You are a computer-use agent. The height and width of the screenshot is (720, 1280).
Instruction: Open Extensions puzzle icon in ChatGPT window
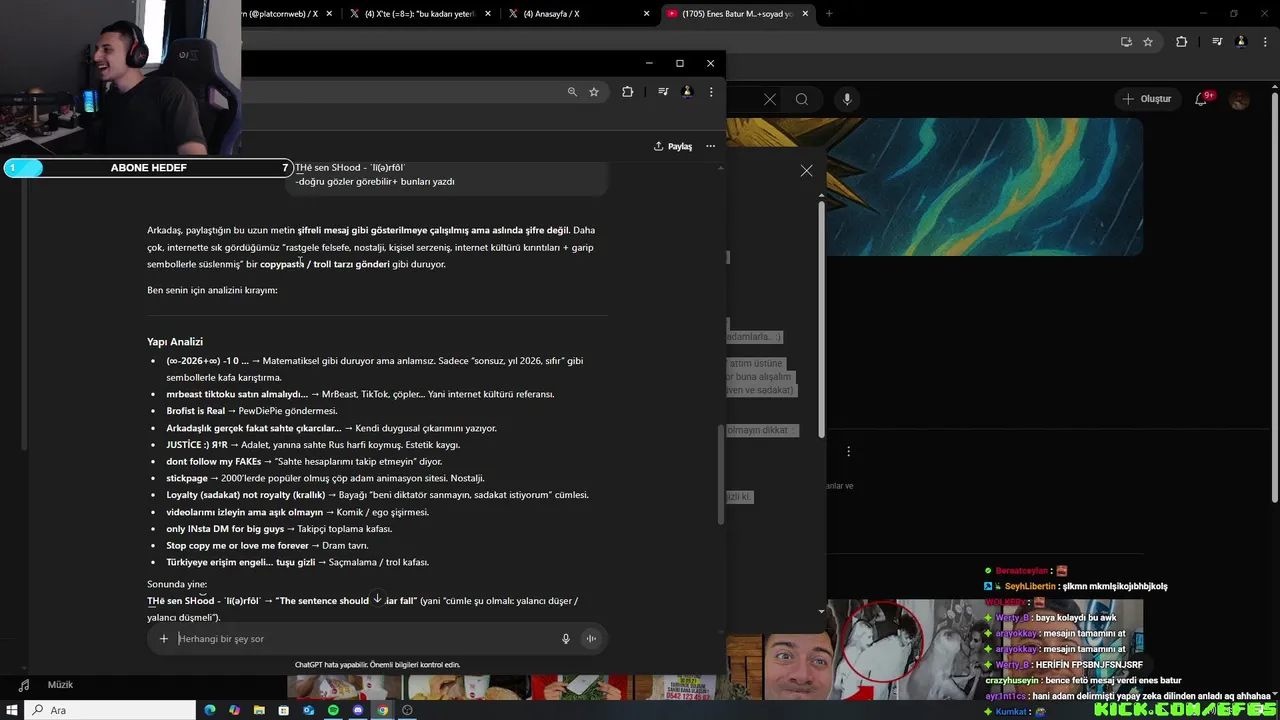pos(628,91)
